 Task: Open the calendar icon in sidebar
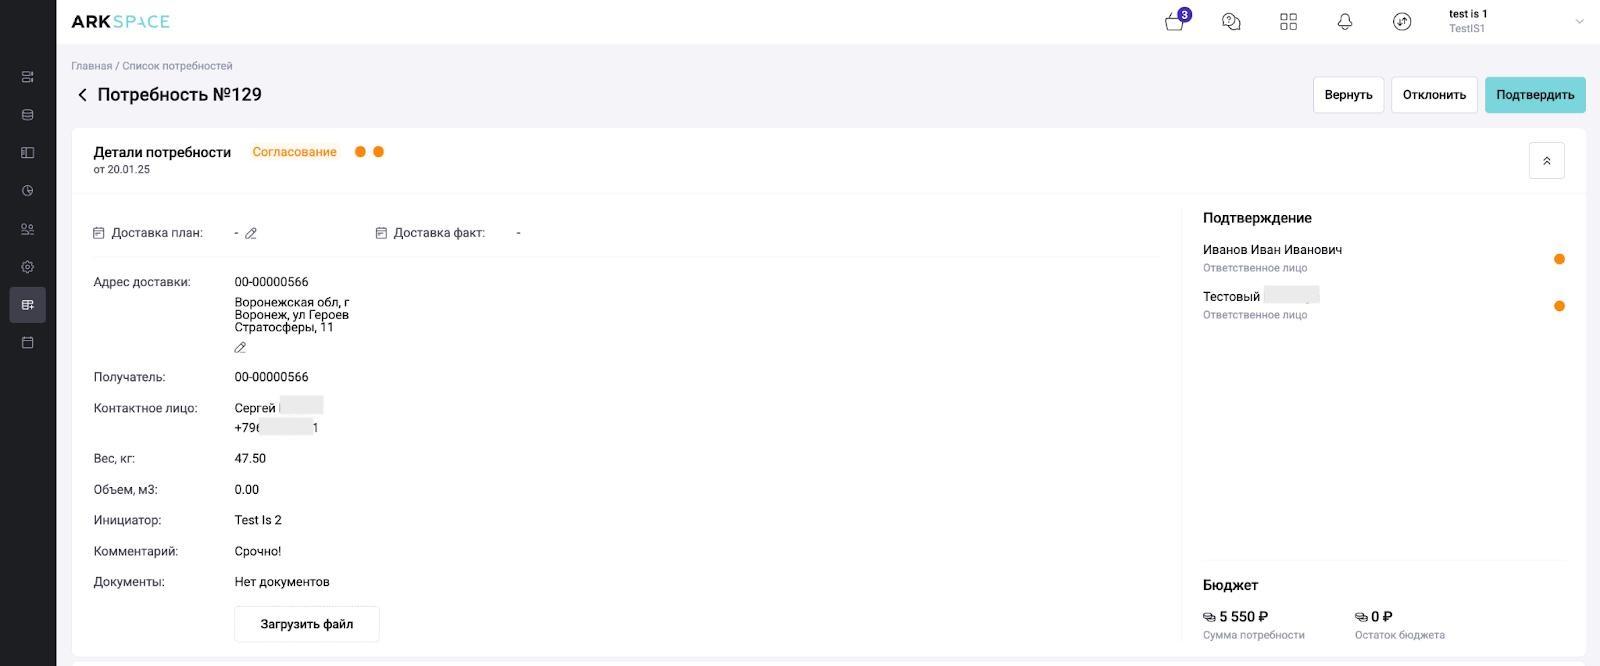pos(28,343)
